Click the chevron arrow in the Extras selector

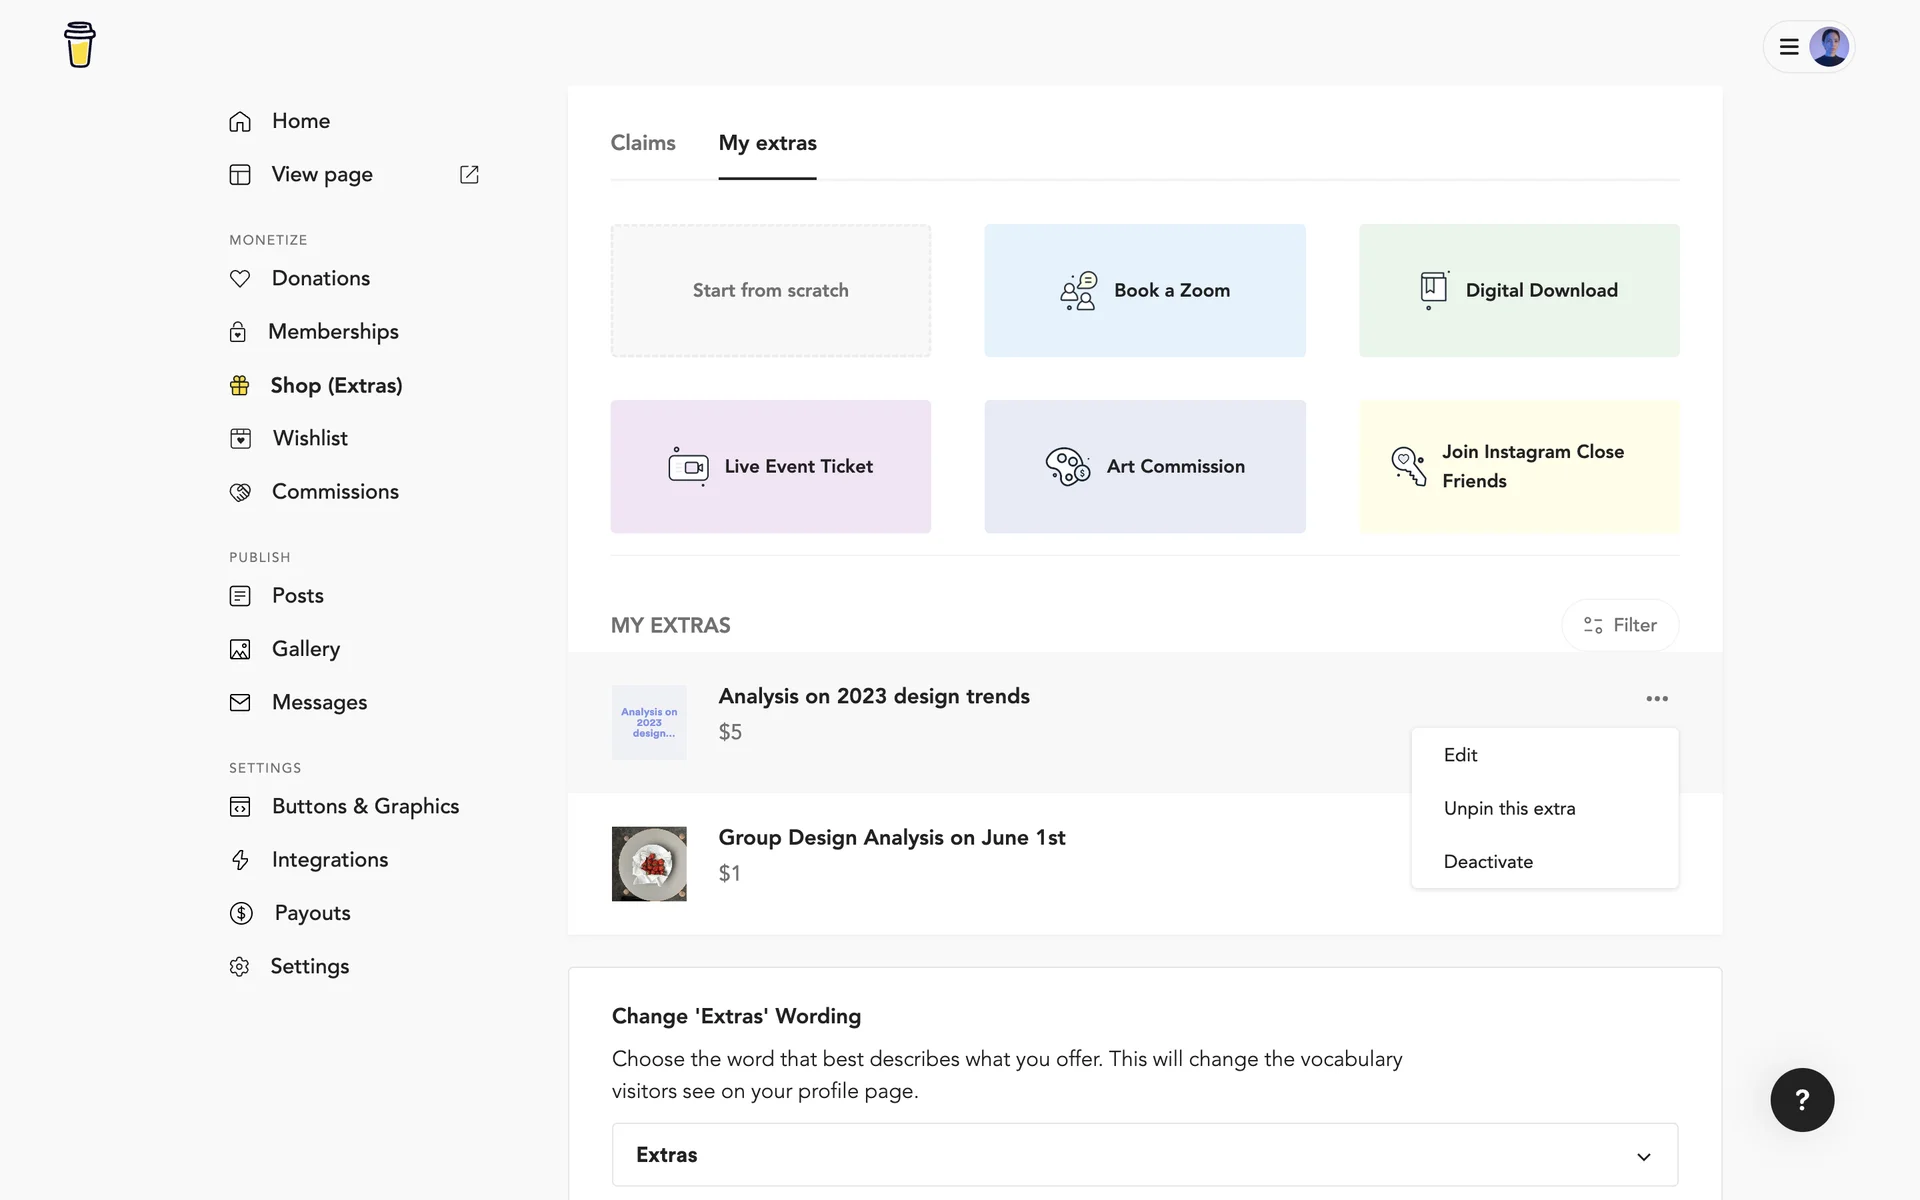1643,1157
